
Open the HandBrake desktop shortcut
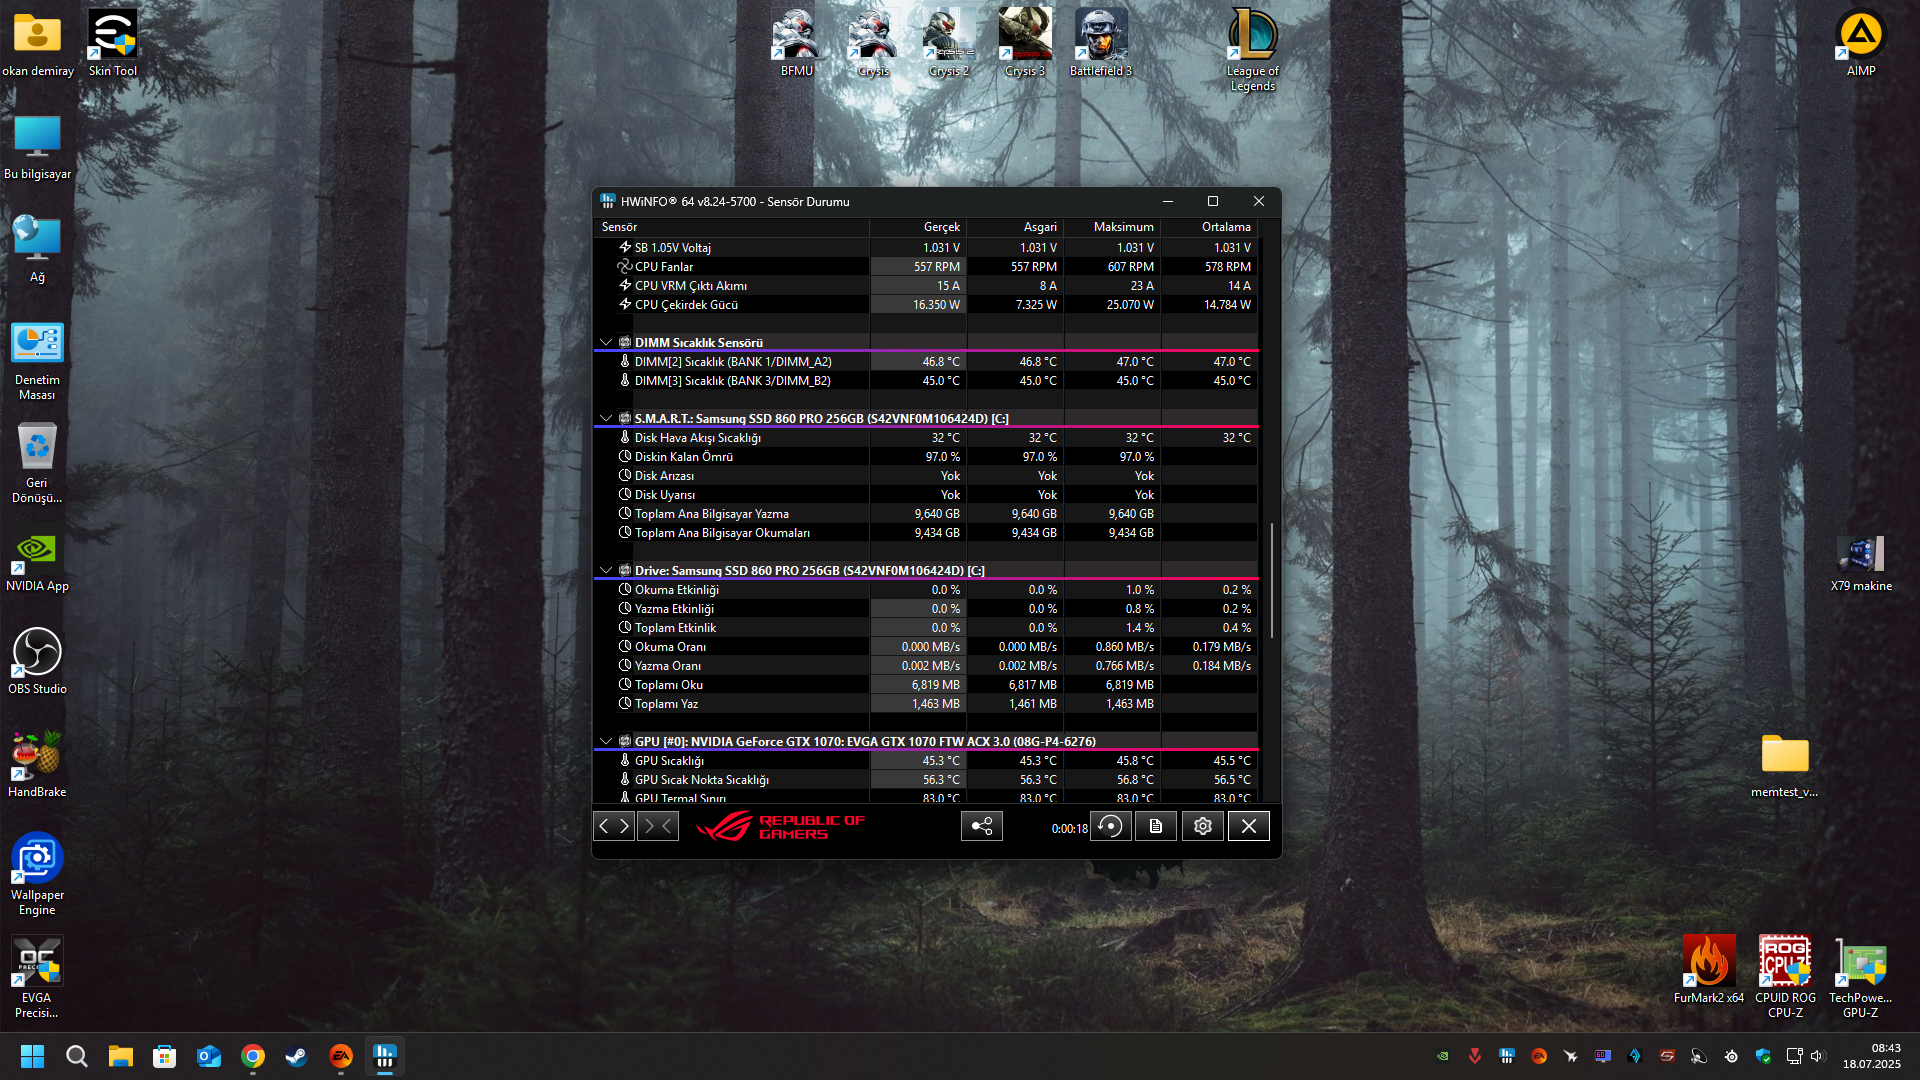click(37, 765)
